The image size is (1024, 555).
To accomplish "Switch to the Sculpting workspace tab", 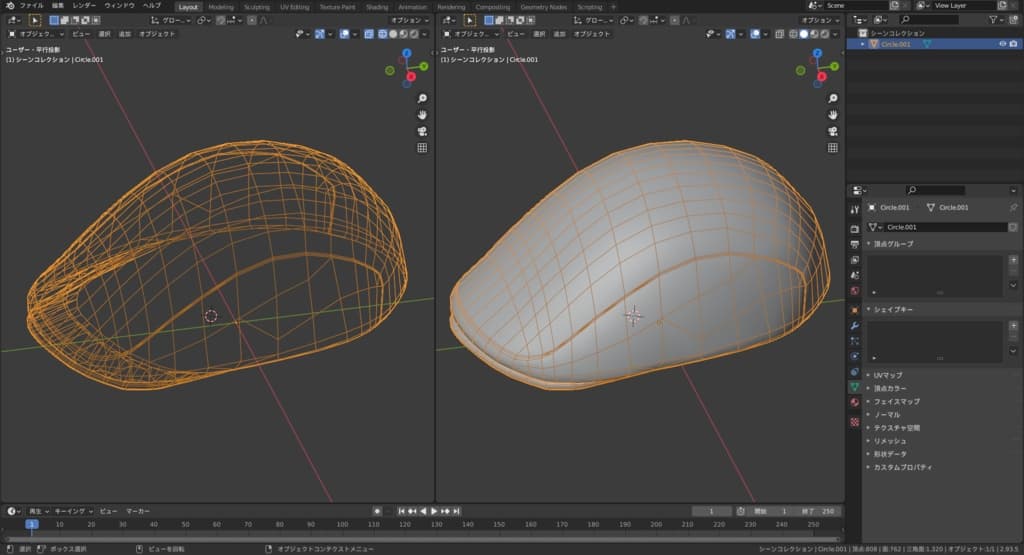I will point(257,7).
